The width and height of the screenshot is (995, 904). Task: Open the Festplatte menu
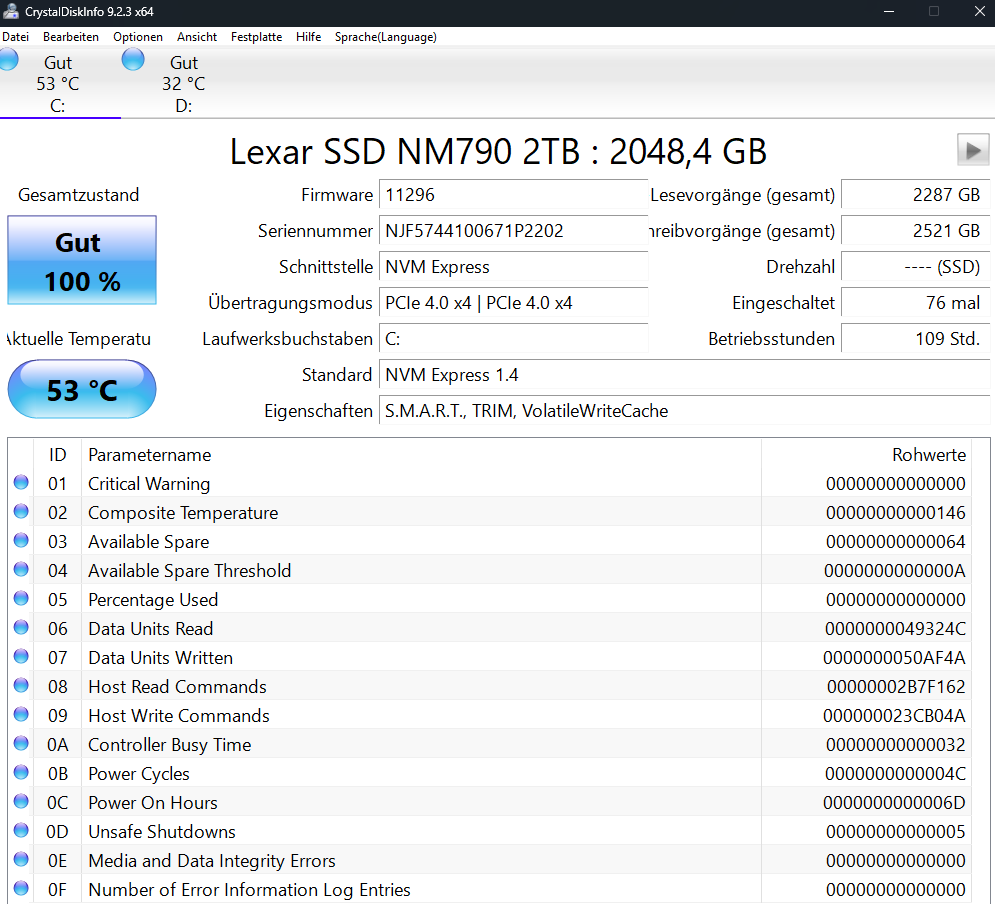(x=256, y=37)
